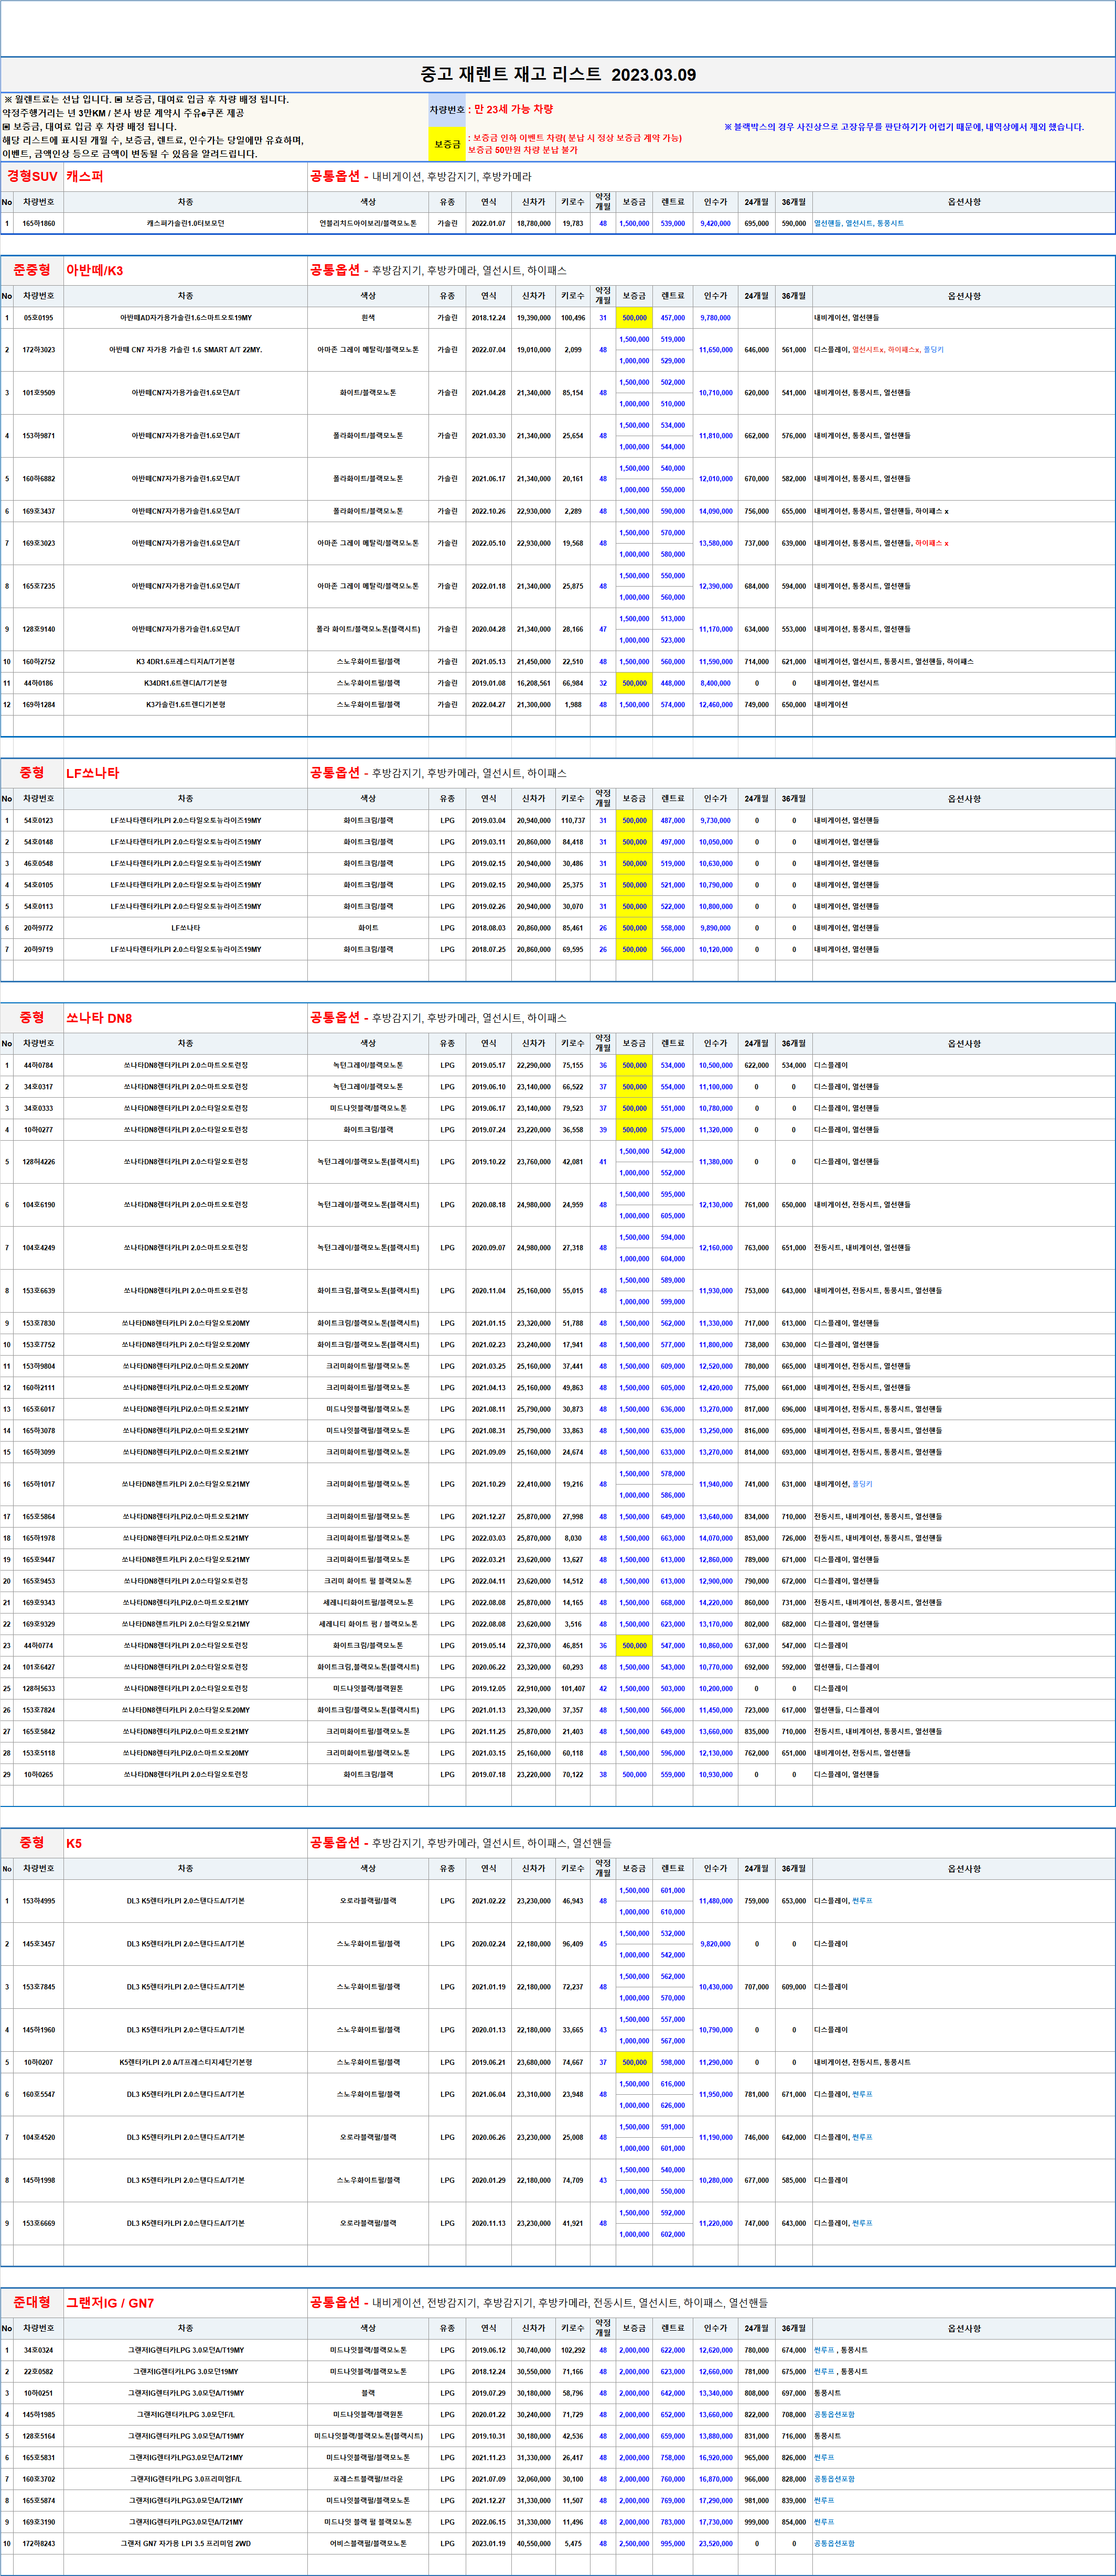
Task: Select plate number 46호0548
Action: coord(39,863)
